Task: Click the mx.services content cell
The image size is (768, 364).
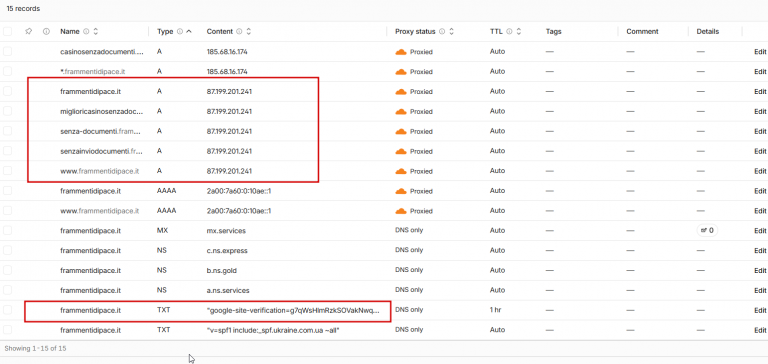Action: (x=226, y=230)
